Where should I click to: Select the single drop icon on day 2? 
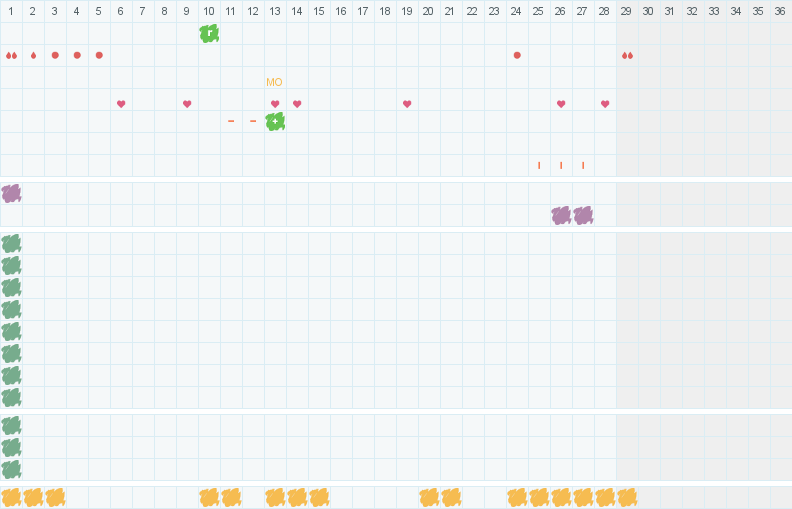33,55
